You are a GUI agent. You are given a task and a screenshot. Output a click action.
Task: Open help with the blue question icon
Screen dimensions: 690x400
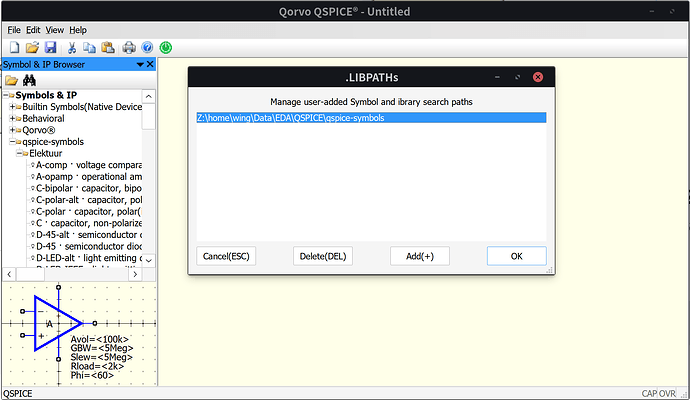click(147, 47)
